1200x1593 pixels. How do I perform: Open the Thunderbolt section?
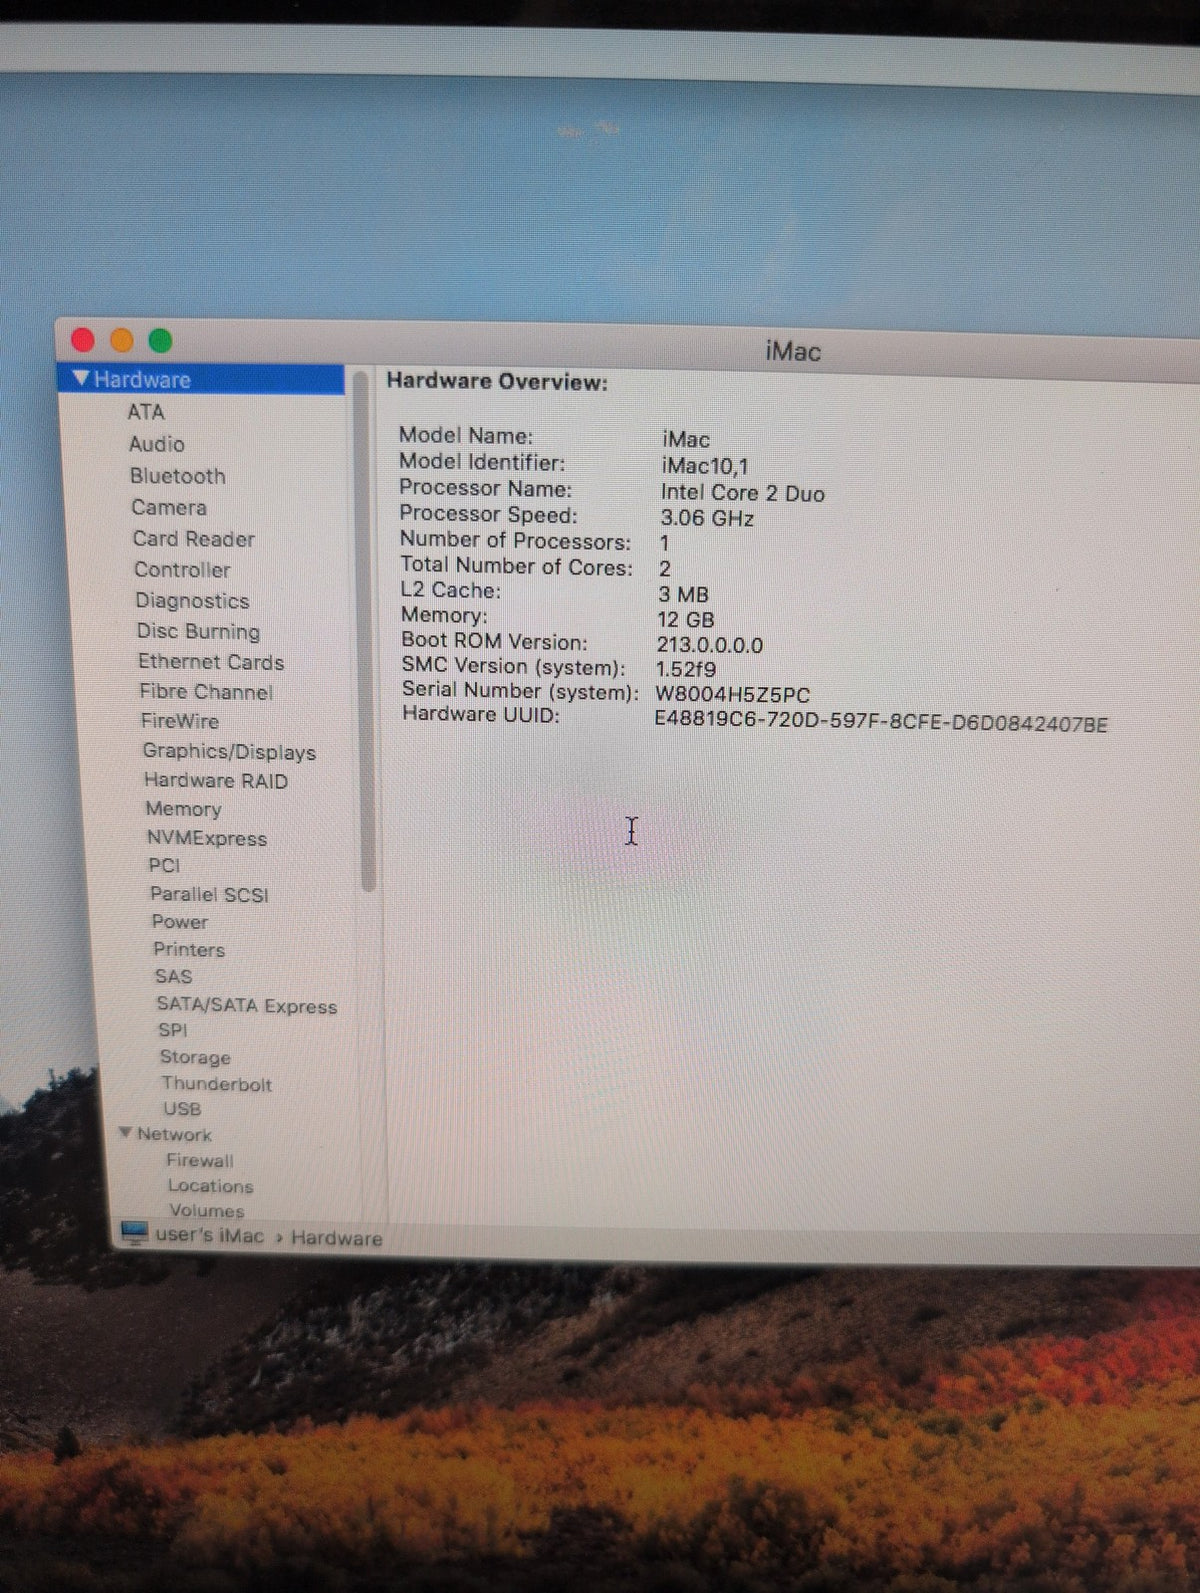pyautogui.click(x=217, y=1084)
